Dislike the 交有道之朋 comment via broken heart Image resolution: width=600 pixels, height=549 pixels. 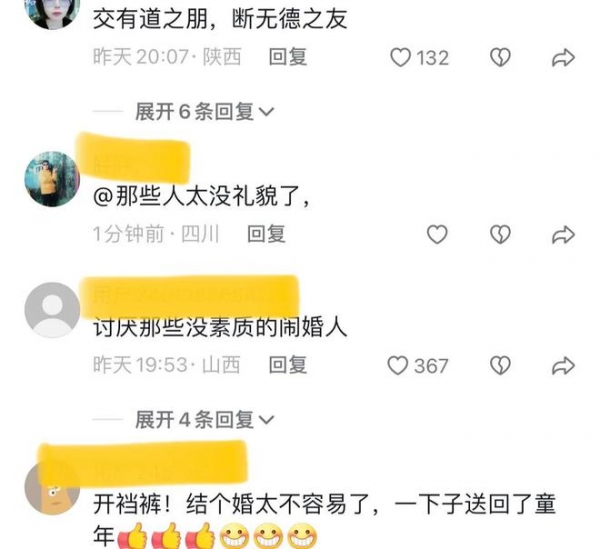[501, 58]
